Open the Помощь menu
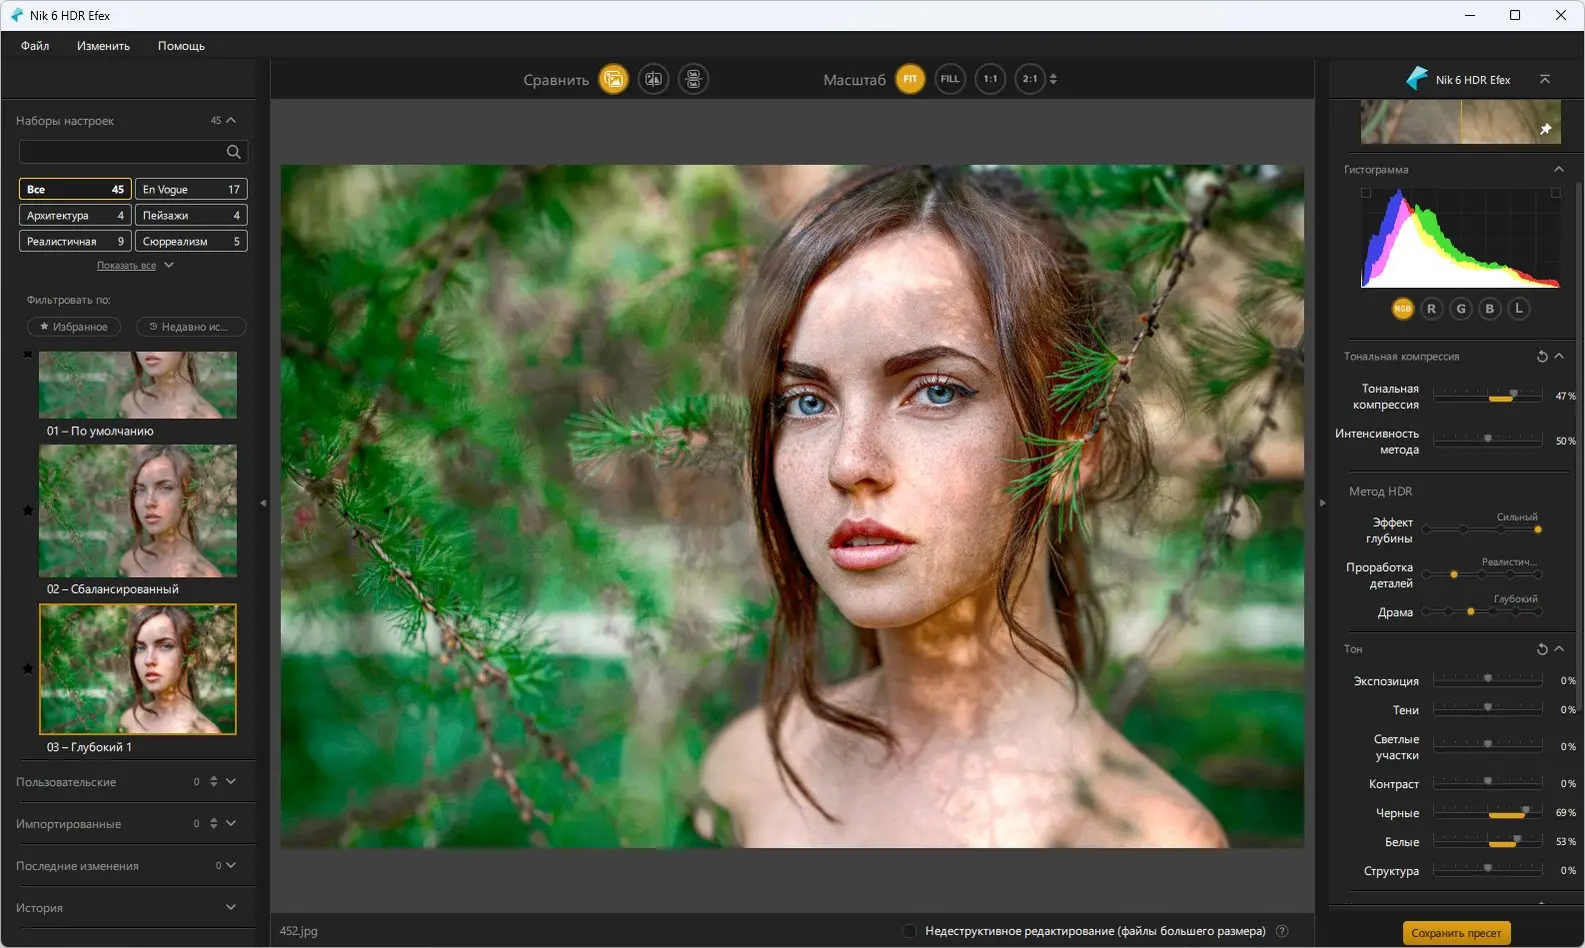Image resolution: width=1585 pixels, height=948 pixels. 181,46
